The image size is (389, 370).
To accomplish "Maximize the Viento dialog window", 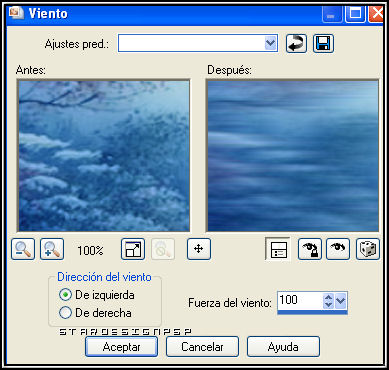I will 355,13.
